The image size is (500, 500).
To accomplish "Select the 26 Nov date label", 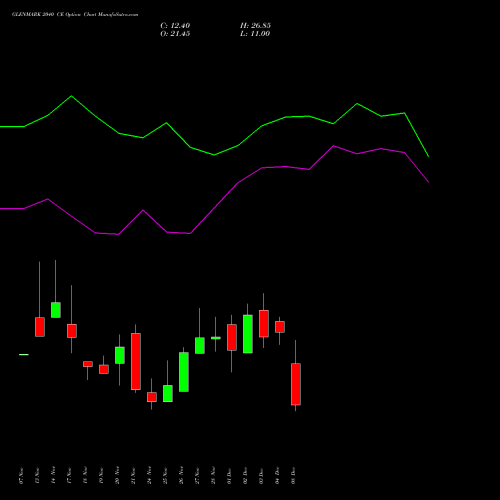I will coord(182,476).
